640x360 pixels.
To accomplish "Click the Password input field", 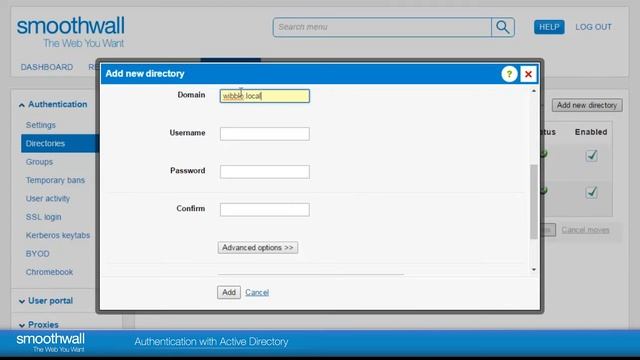I will [x=264, y=172].
